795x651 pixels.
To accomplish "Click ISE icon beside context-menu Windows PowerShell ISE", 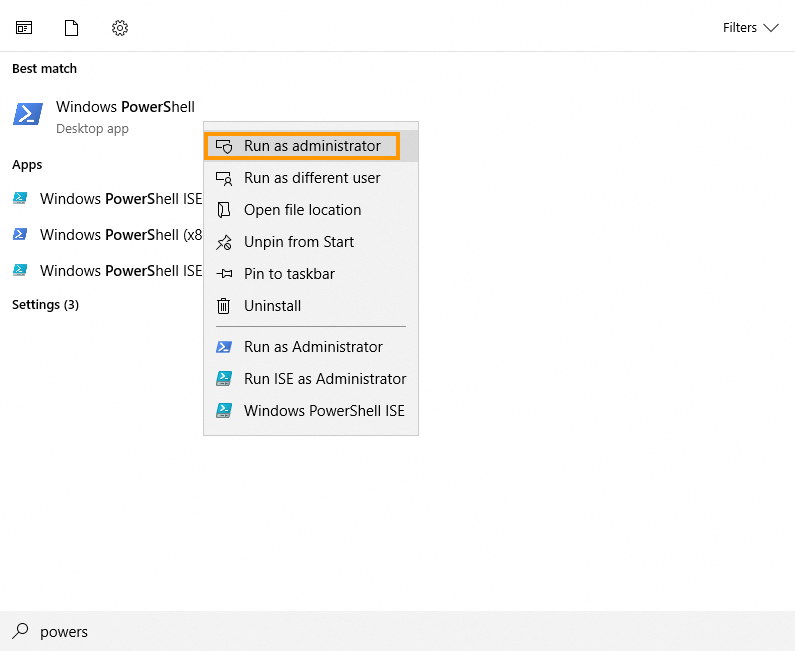I will tap(224, 411).
